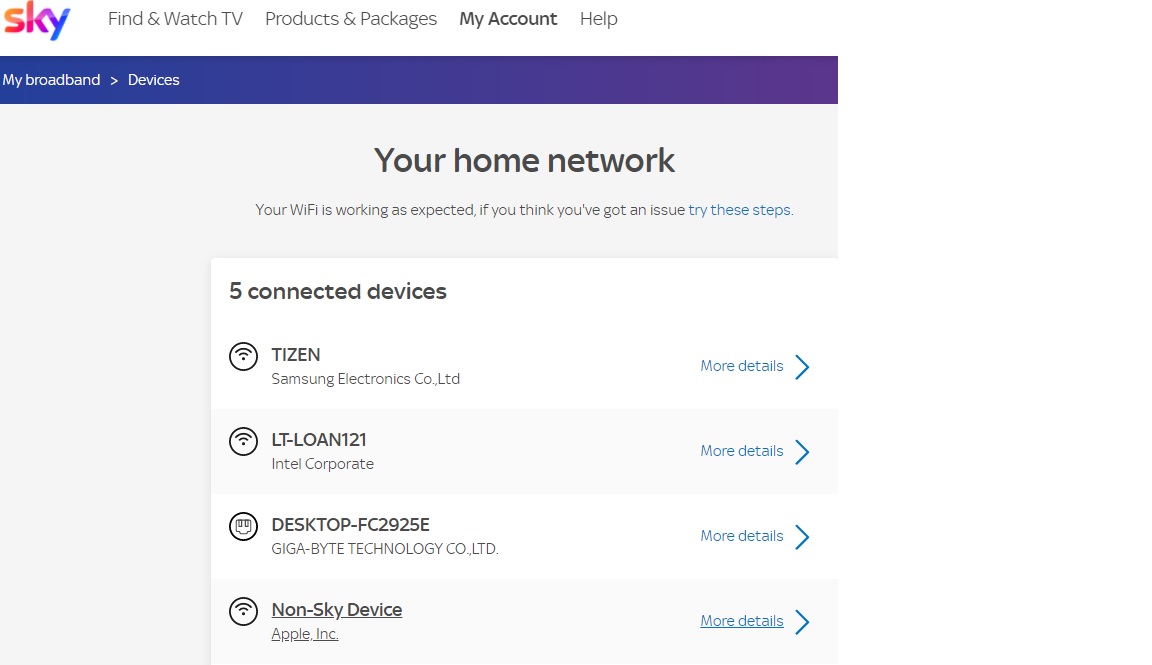The height and width of the screenshot is (665, 1152).
Task: Expand the DESKTOP-FC2925E chevron arrow
Action: (802, 537)
